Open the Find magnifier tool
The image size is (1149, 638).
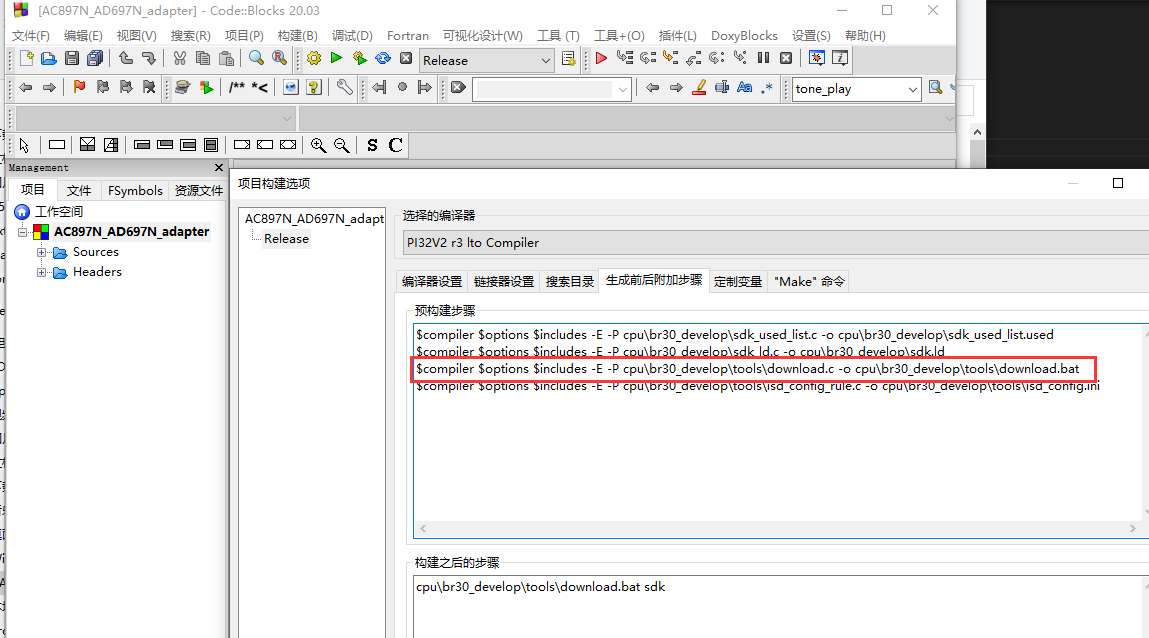tap(256, 59)
